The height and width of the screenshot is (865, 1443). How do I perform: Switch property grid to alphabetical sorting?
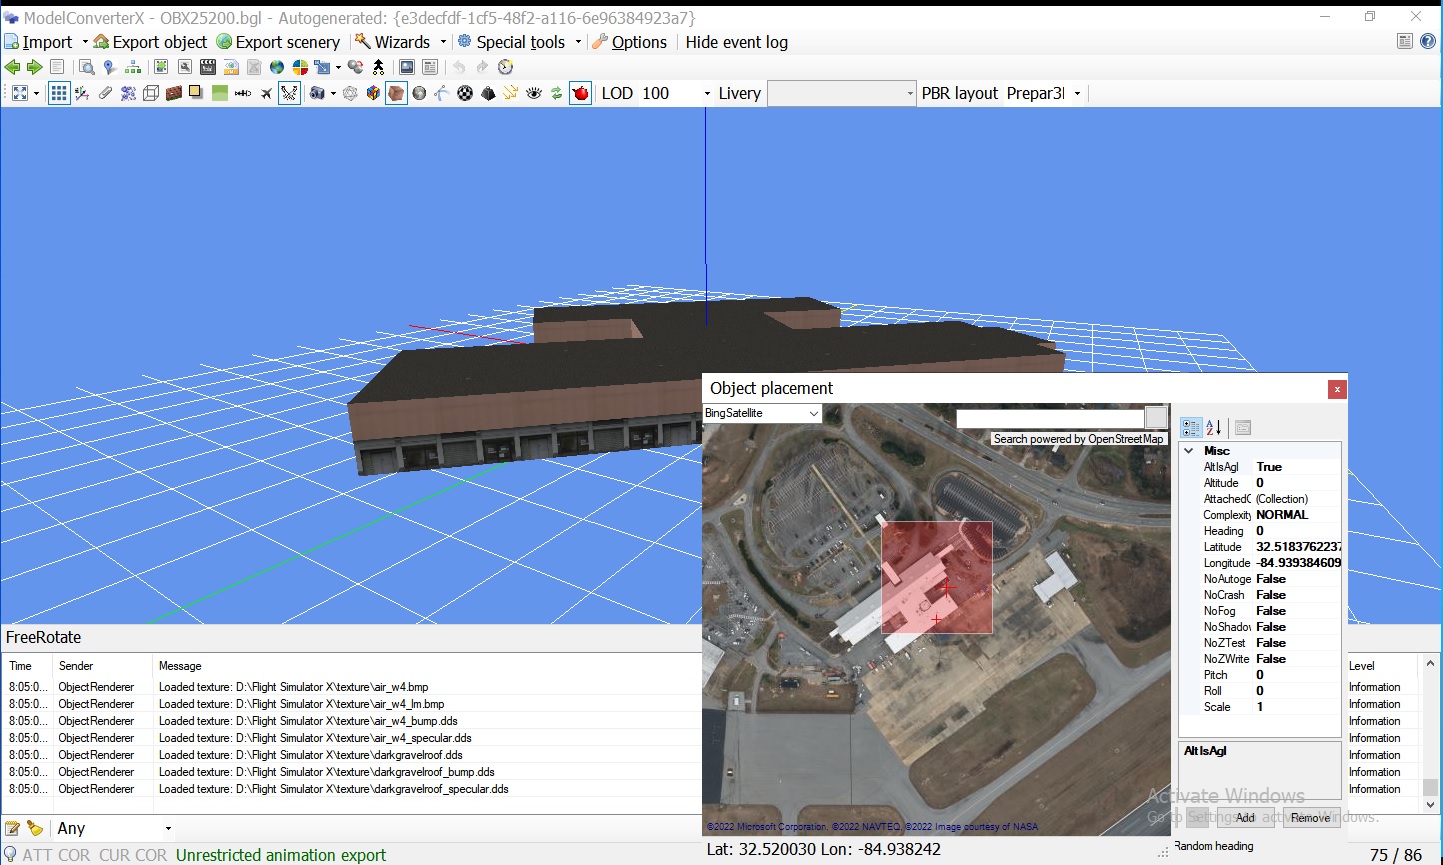point(1213,427)
